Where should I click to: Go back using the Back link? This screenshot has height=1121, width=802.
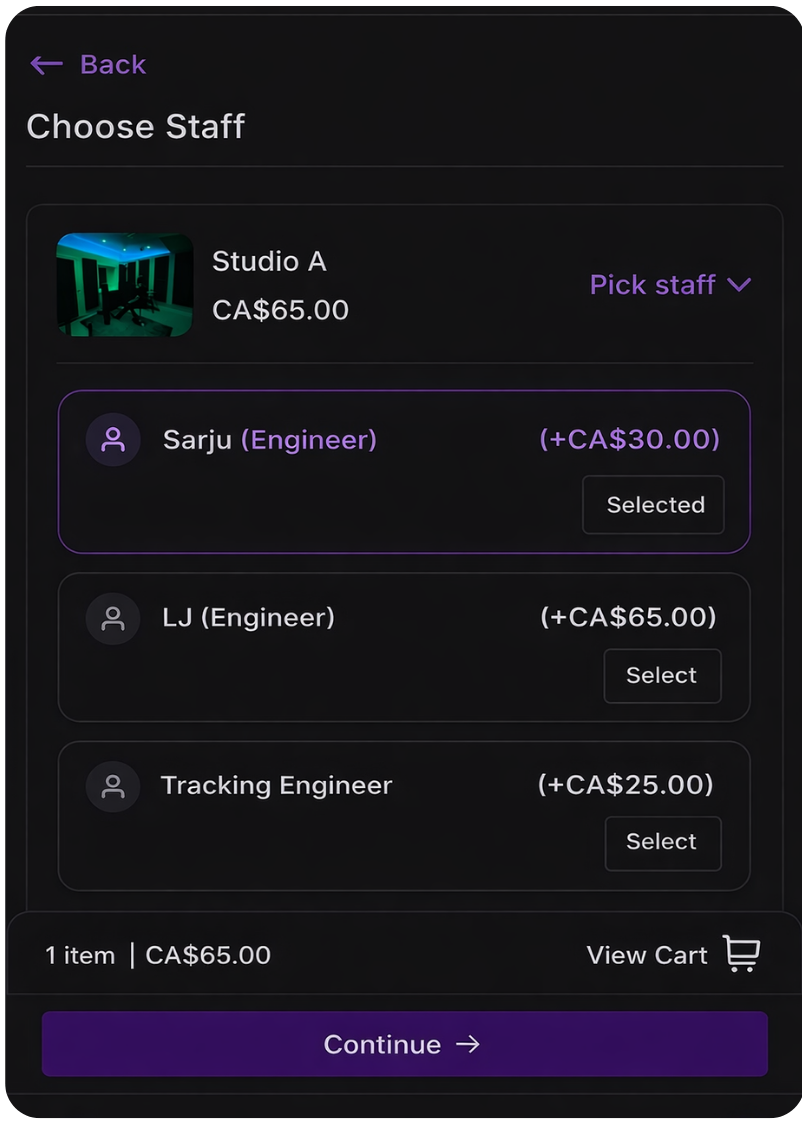112,65
